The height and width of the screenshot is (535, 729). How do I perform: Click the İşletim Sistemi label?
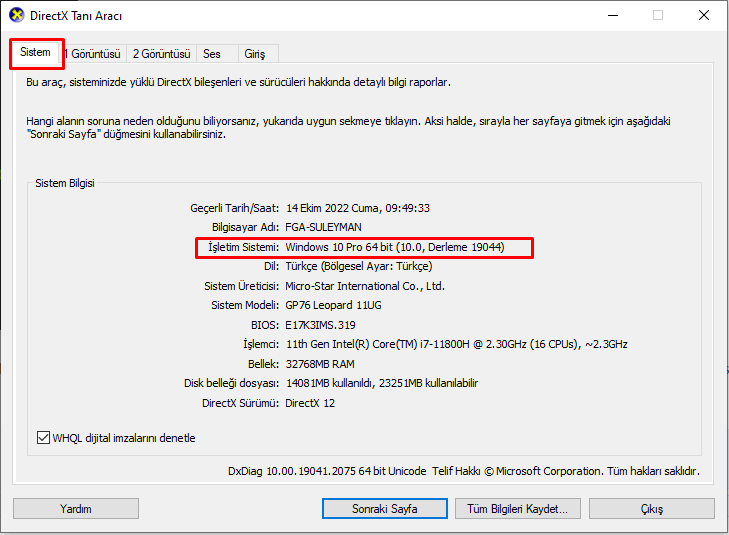pyautogui.click(x=243, y=247)
